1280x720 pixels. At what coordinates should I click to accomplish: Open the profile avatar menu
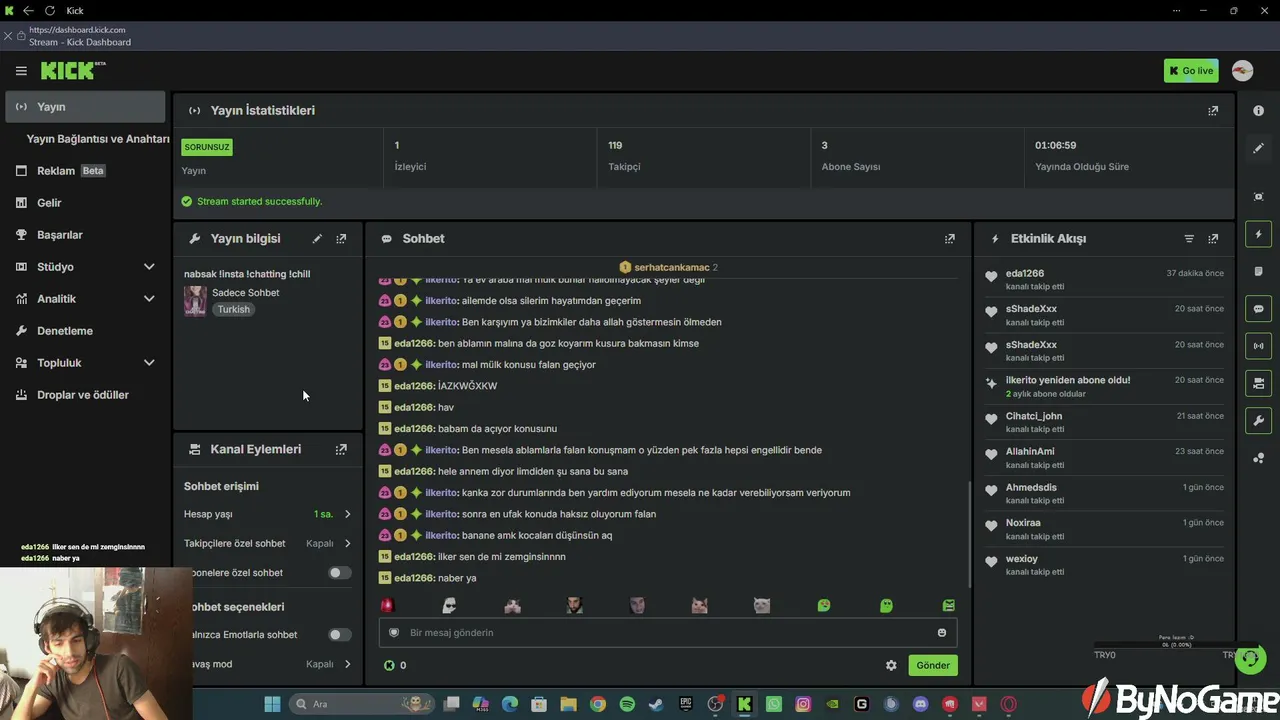pyautogui.click(x=1242, y=71)
